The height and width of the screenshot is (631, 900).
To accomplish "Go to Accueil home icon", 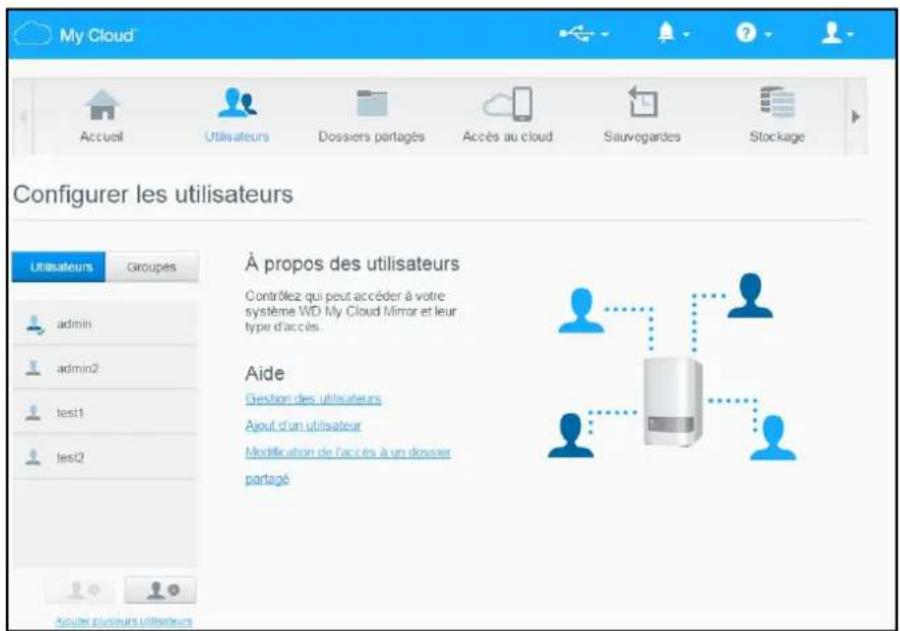I will [102, 104].
